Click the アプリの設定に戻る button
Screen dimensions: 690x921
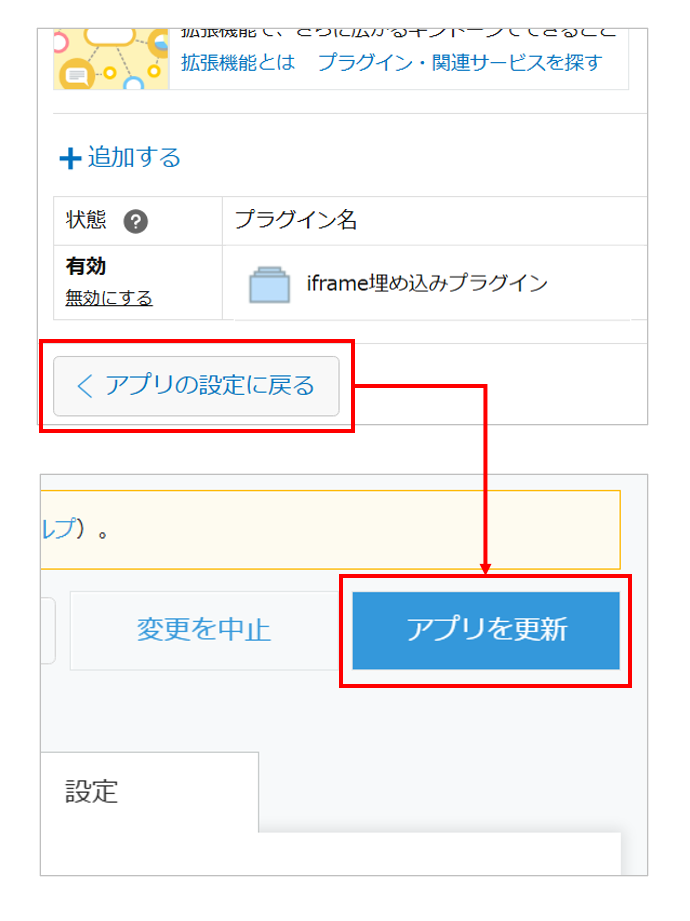pyautogui.click(x=196, y=386)
